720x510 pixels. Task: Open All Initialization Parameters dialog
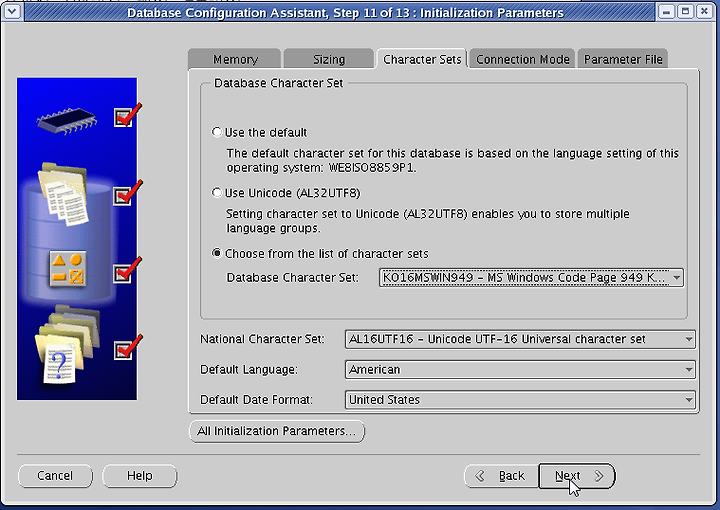tap(277, 432)
